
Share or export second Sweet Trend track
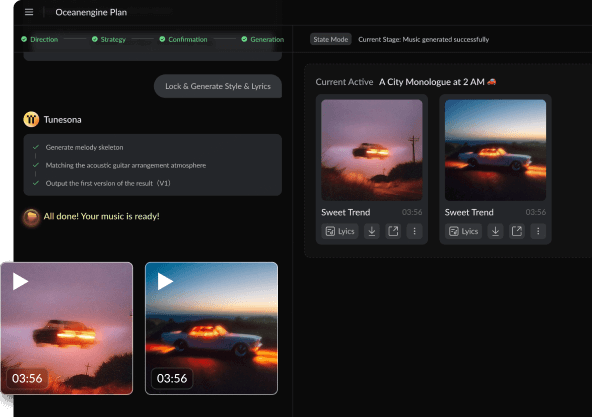pos(516,231)
